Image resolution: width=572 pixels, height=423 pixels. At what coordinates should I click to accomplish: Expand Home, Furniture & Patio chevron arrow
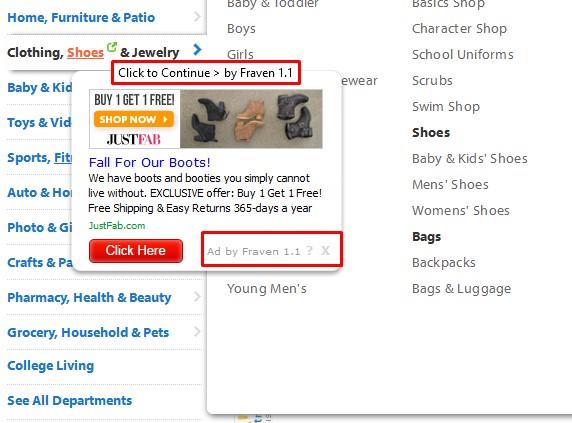[x=197, y=16]
